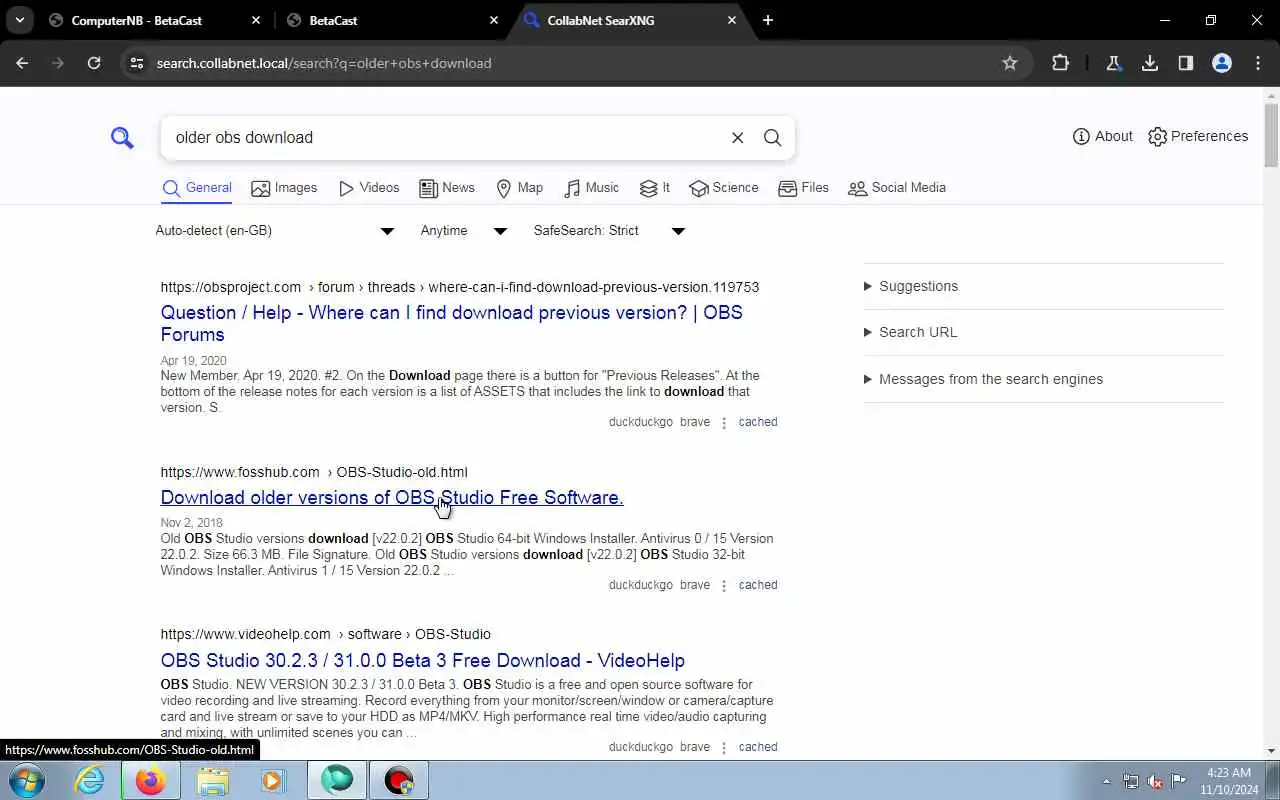Image resolution: width=1280 pixels, height=800 pixels.
Task: Open the Anytime time range dropdown
Action: (464, 231)
